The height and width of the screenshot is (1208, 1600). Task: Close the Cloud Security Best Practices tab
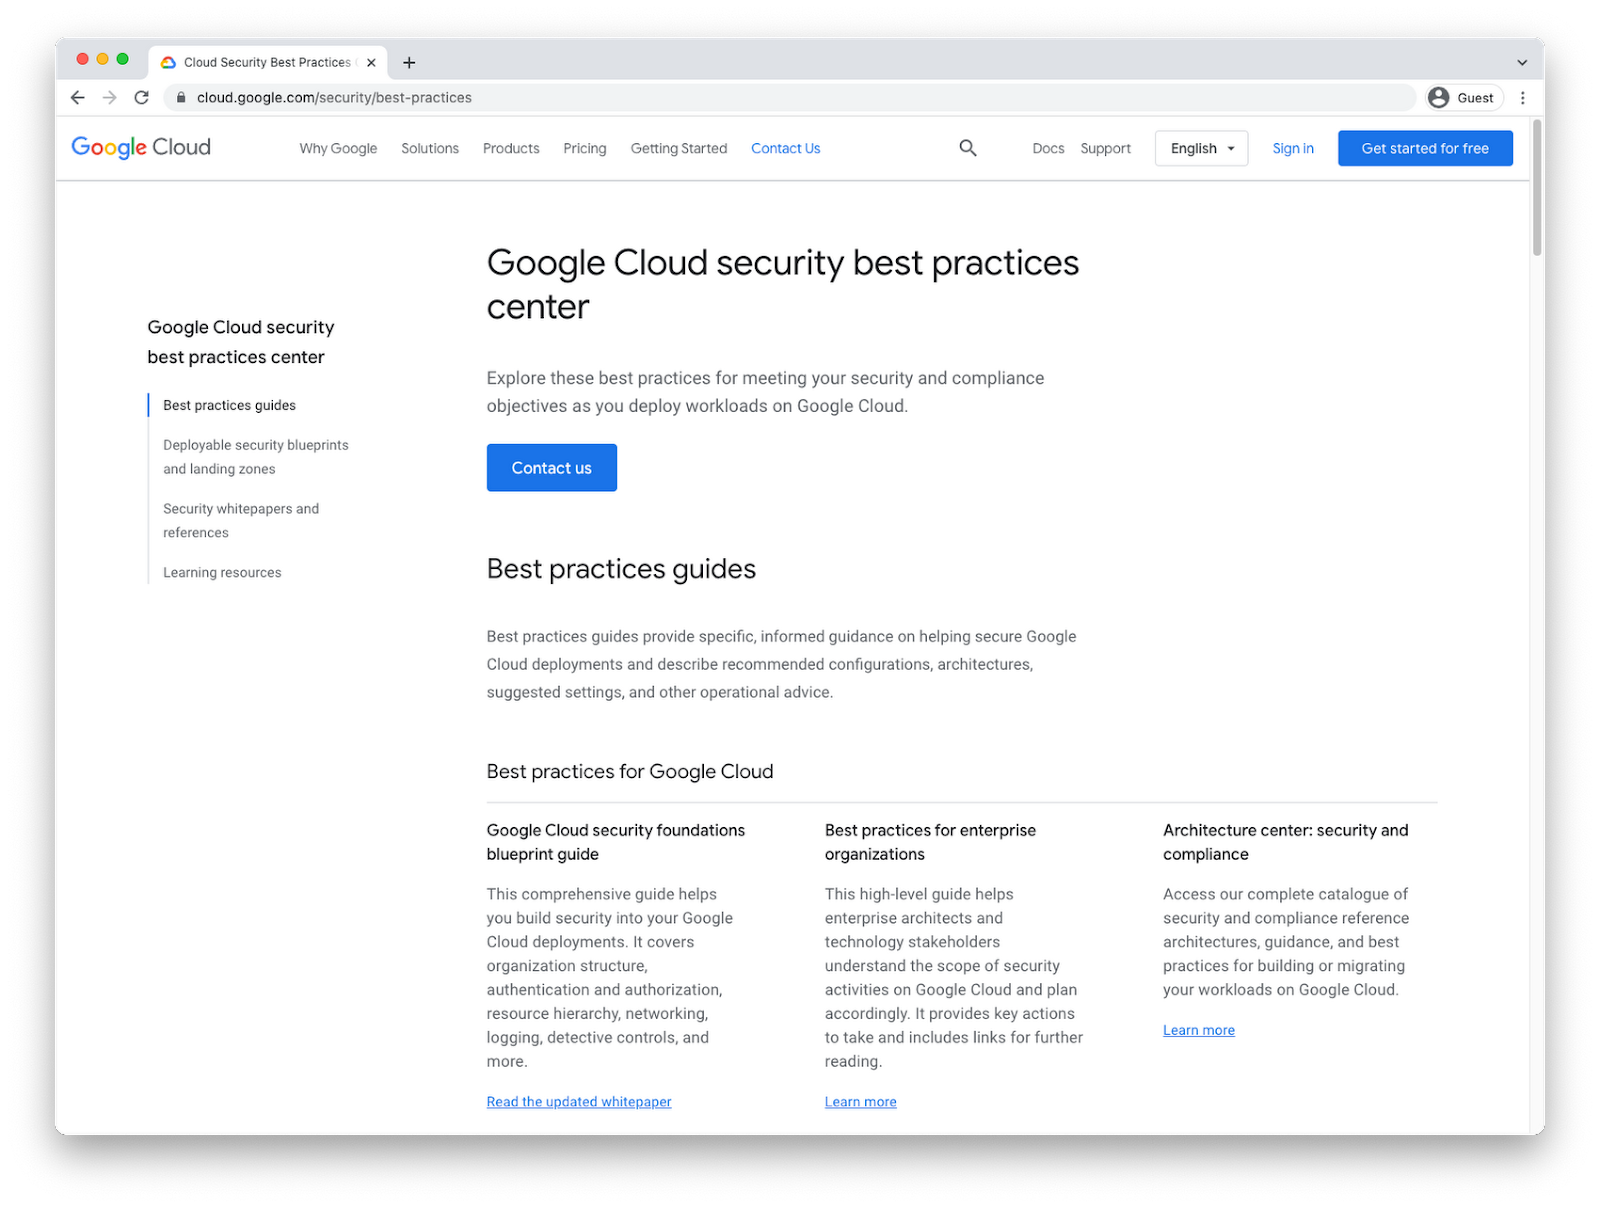(x=371, y=62)
